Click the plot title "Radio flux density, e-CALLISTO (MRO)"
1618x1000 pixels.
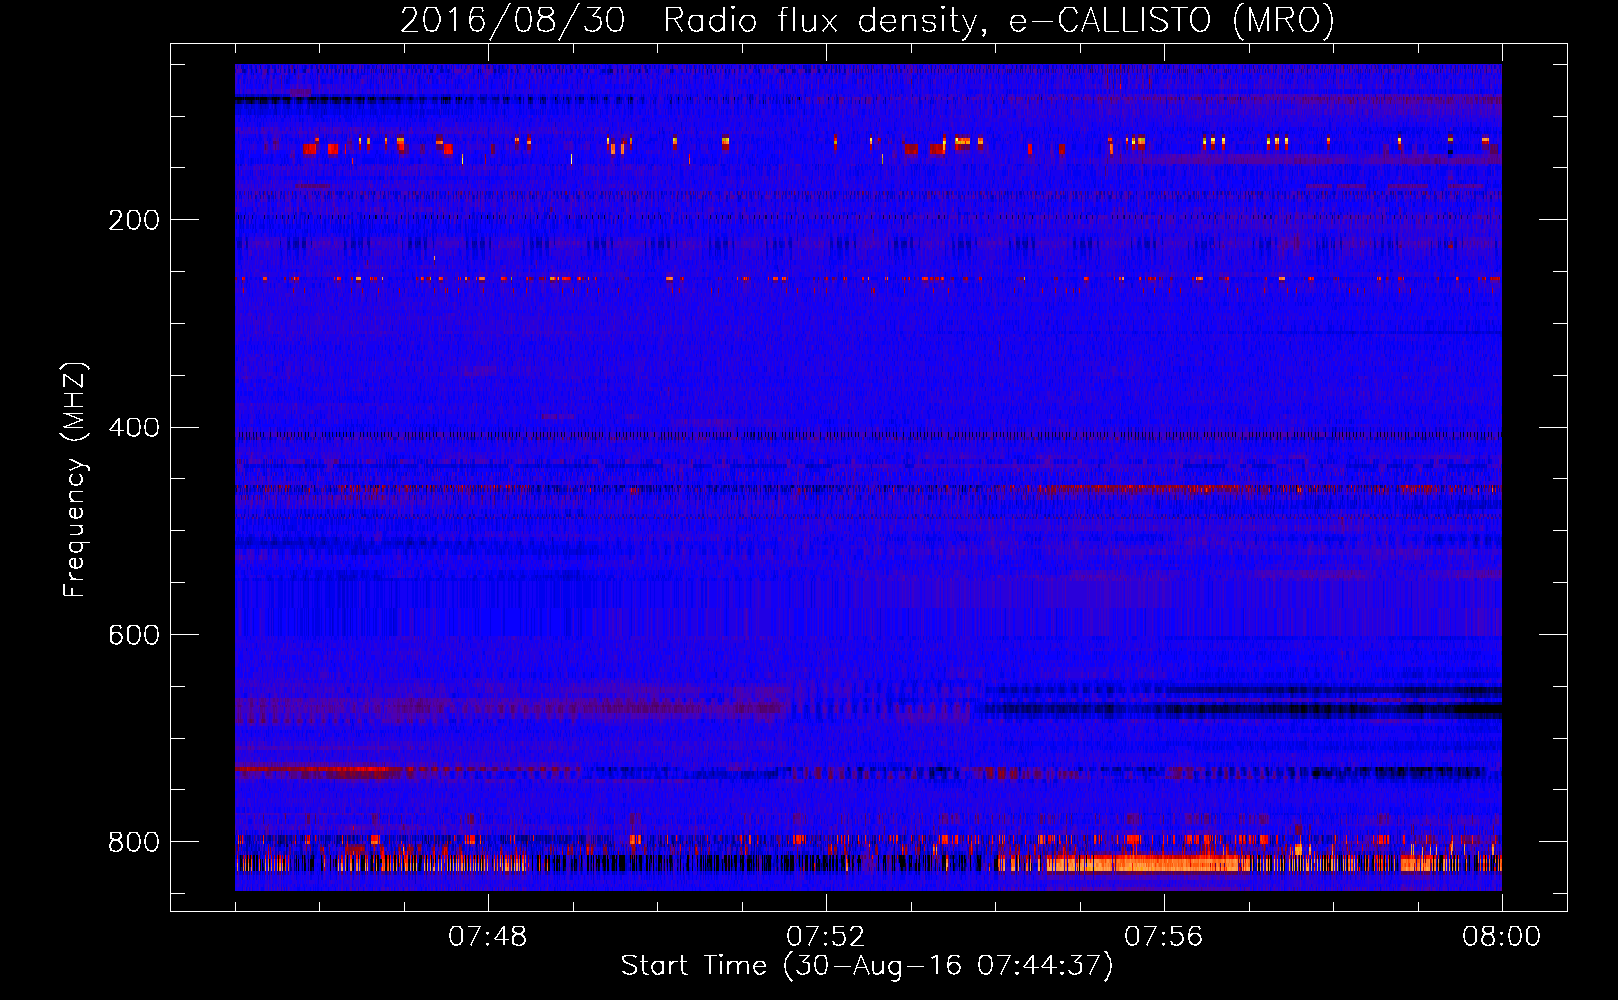tap(998, 21)
